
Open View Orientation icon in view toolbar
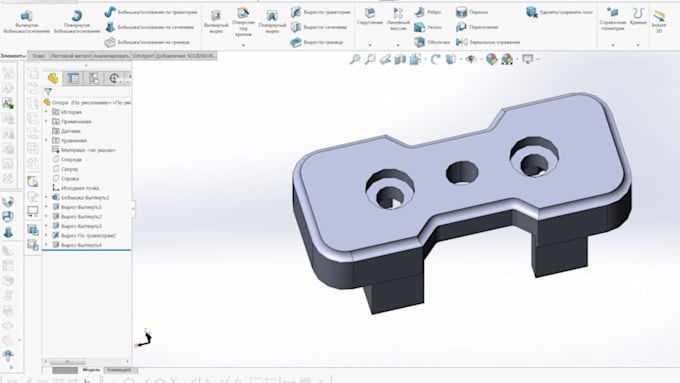click(x=415, y=59)
